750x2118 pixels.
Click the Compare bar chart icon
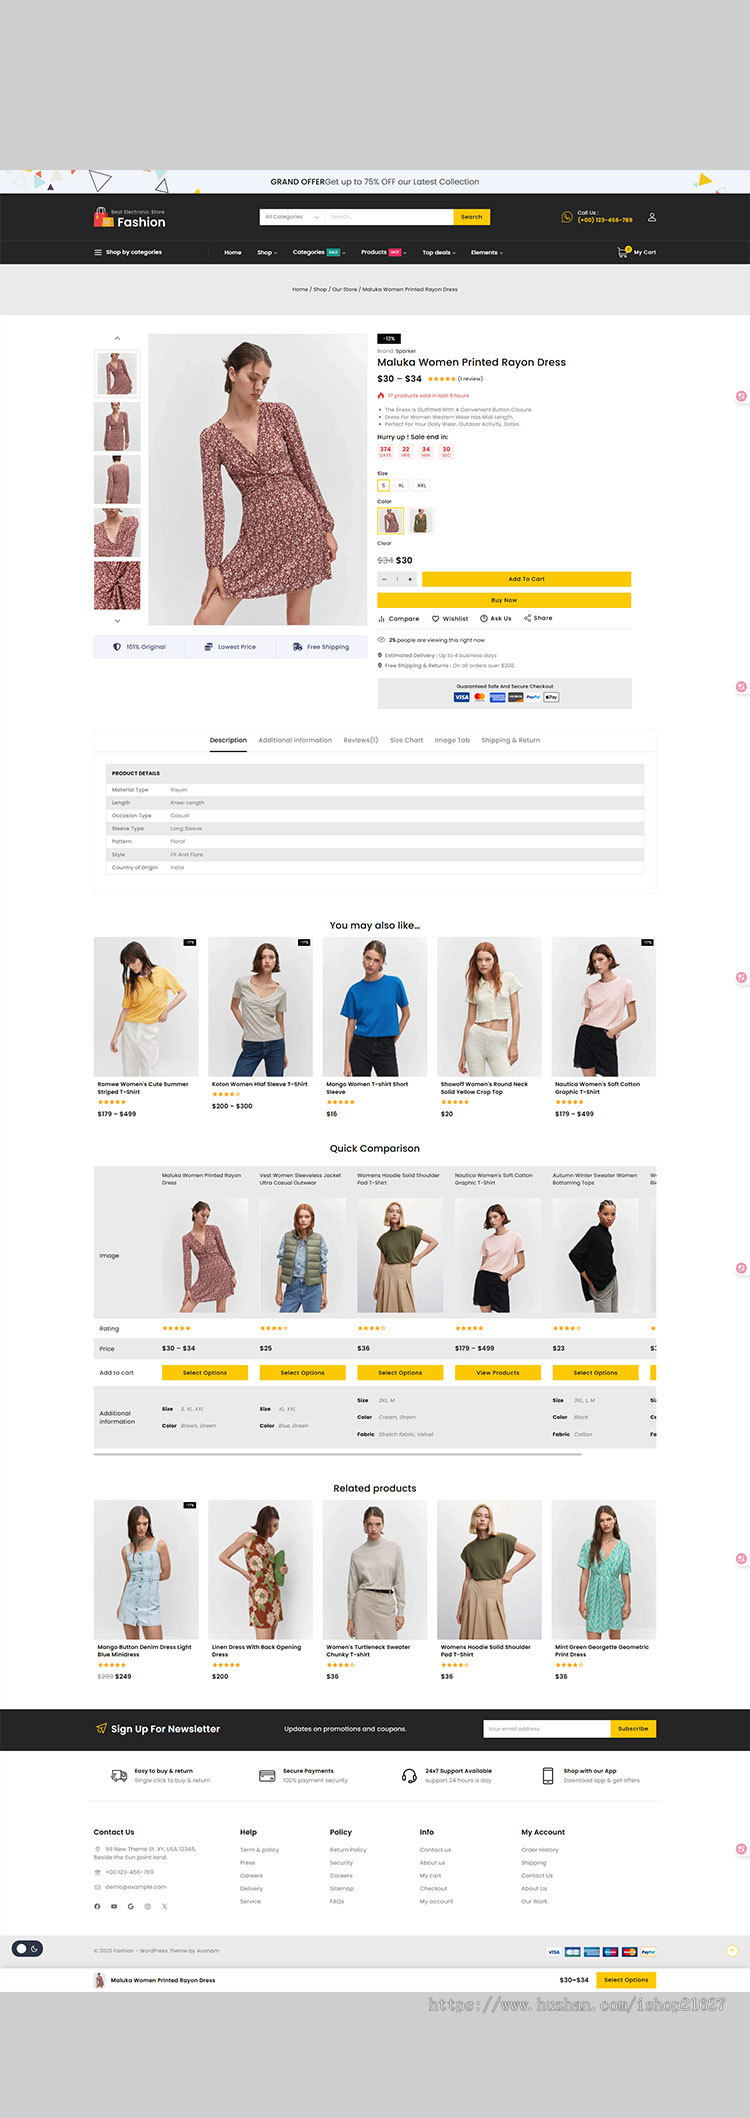click(x=381, y=619)
